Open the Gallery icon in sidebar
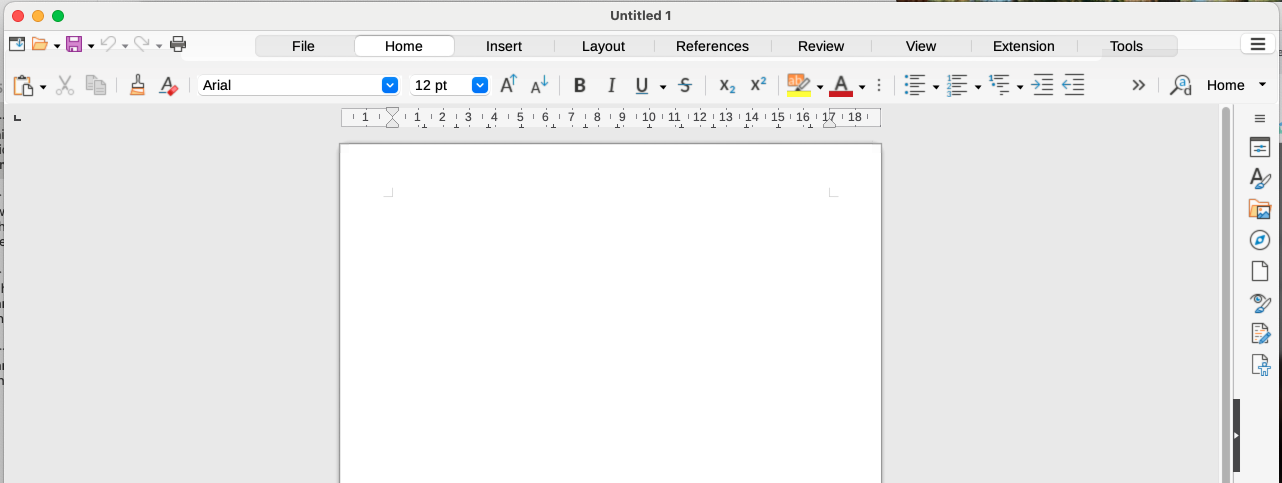Viewport: 1282px width, 483px height. point(1260,209)
